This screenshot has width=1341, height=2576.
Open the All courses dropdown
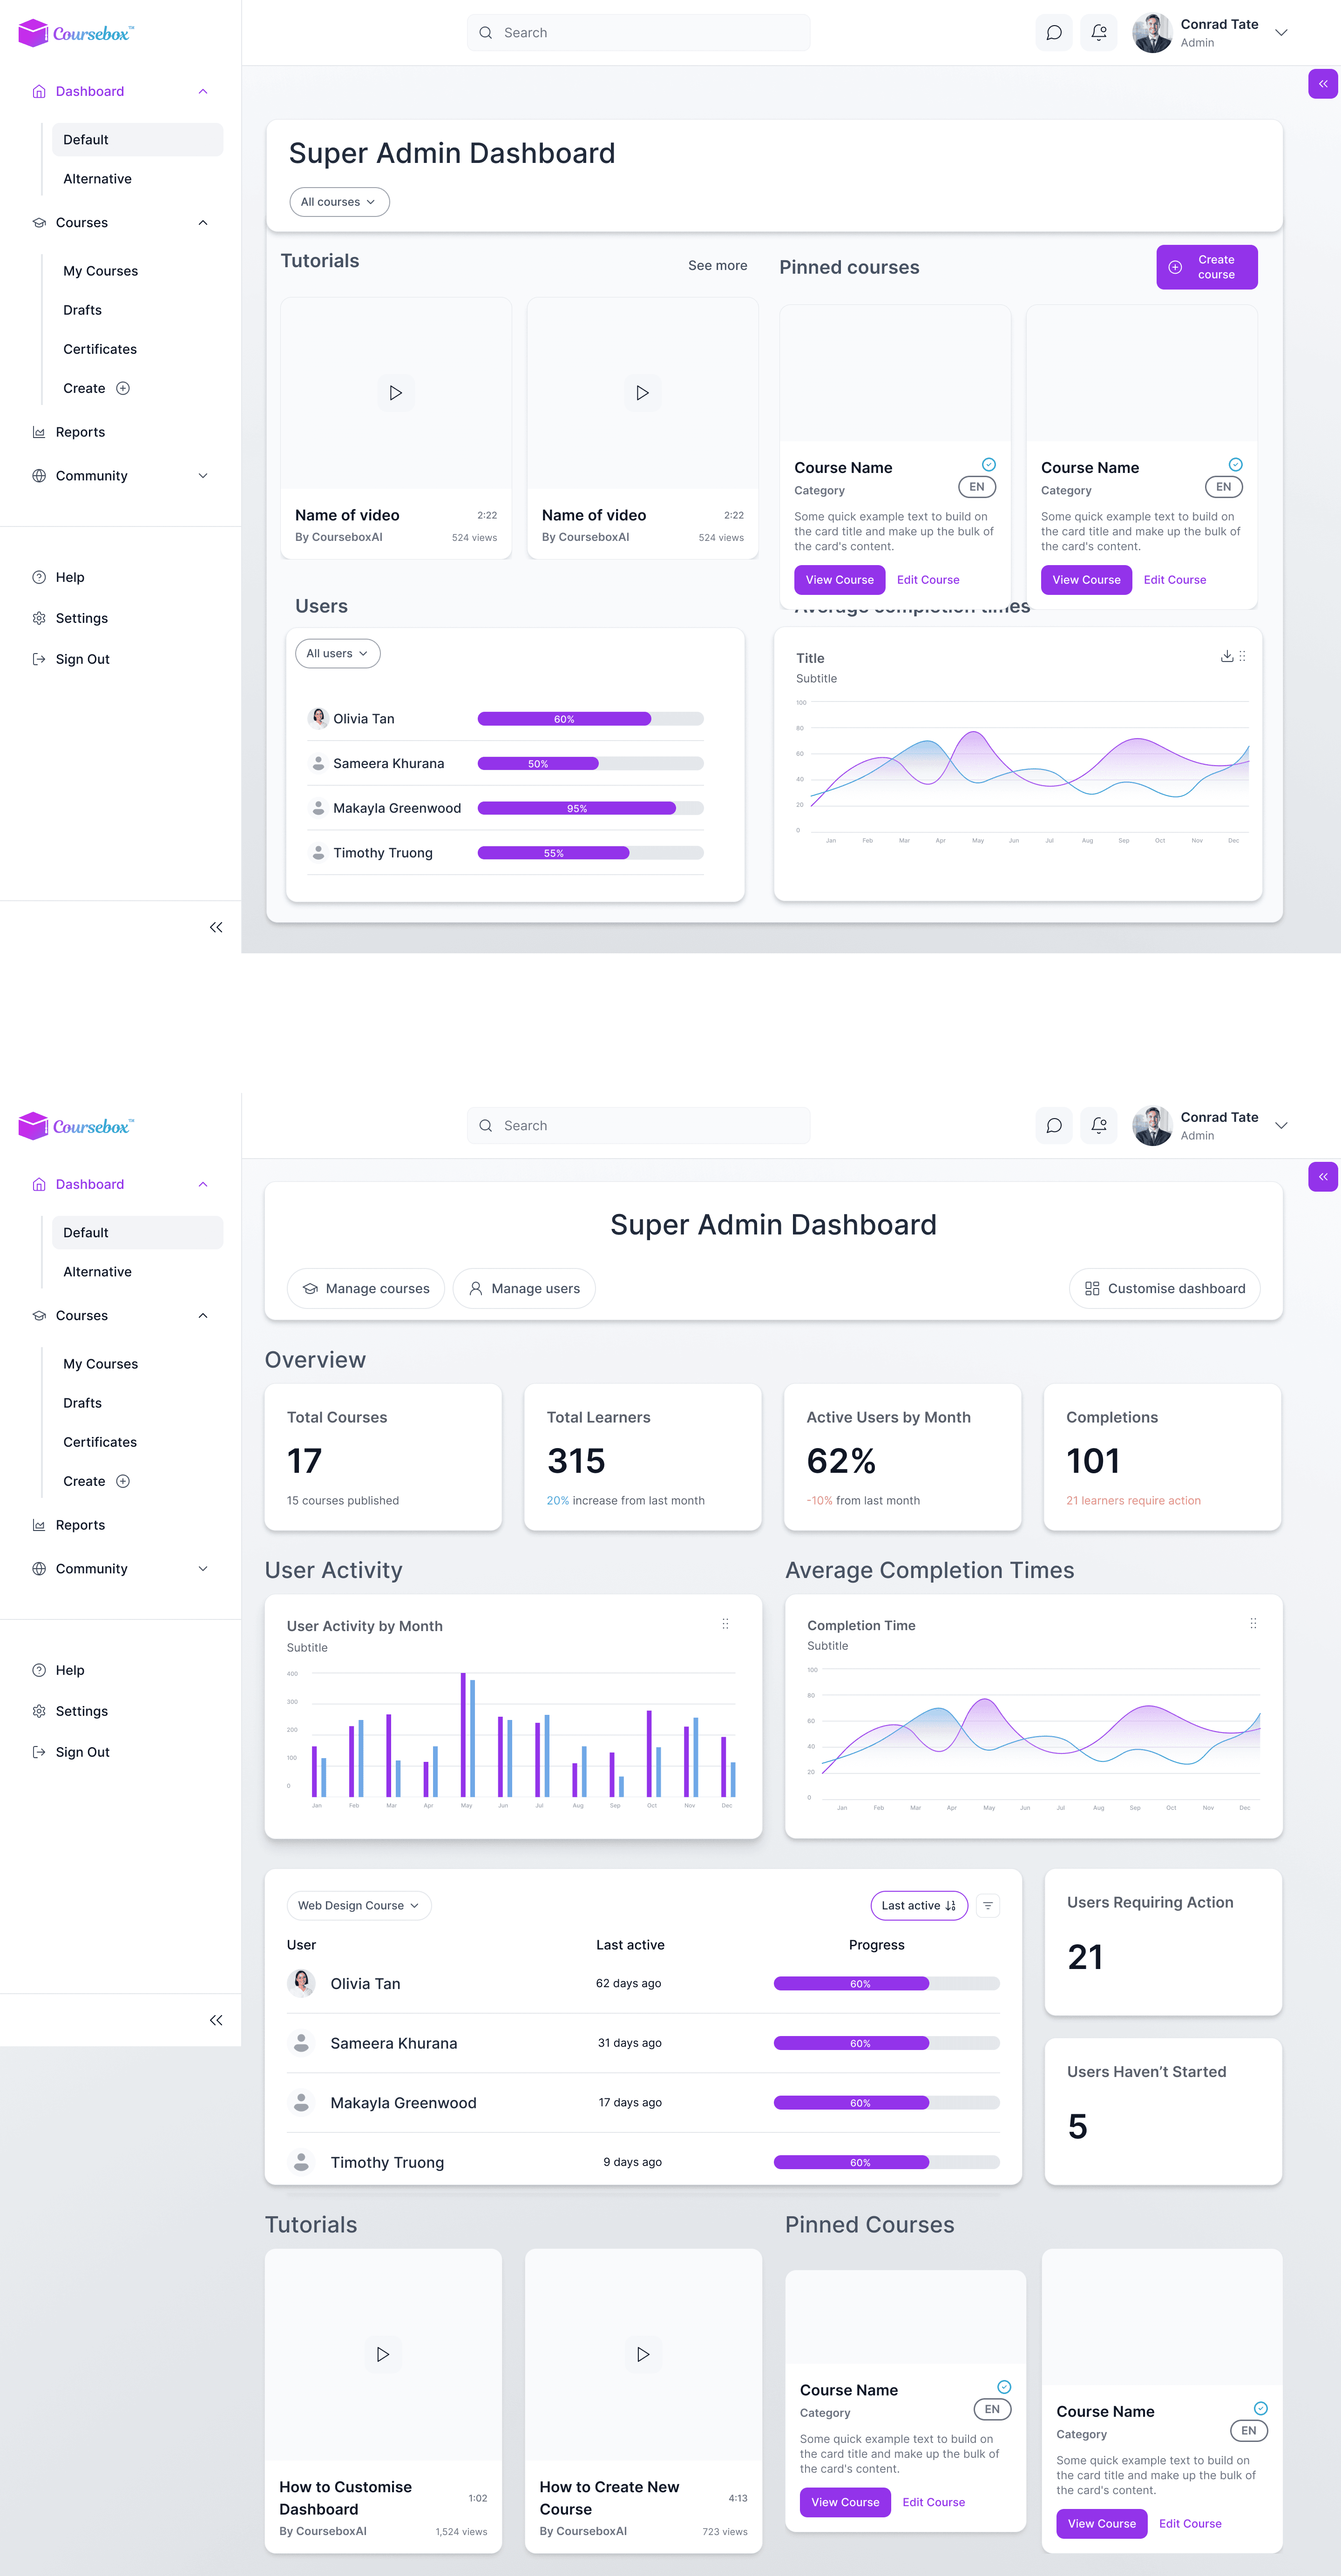pyautogui.click(x=339, y=202)
